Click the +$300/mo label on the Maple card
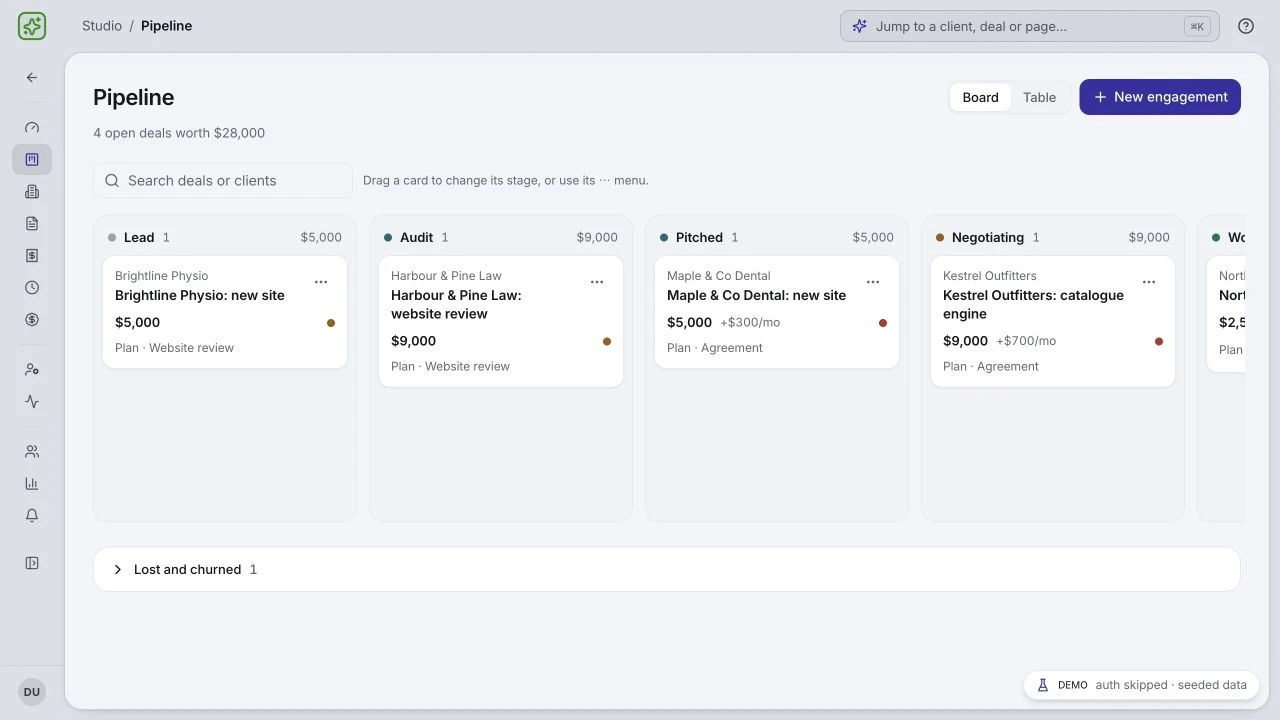Screen dimensions: 1280x720 tap(750, 323)
